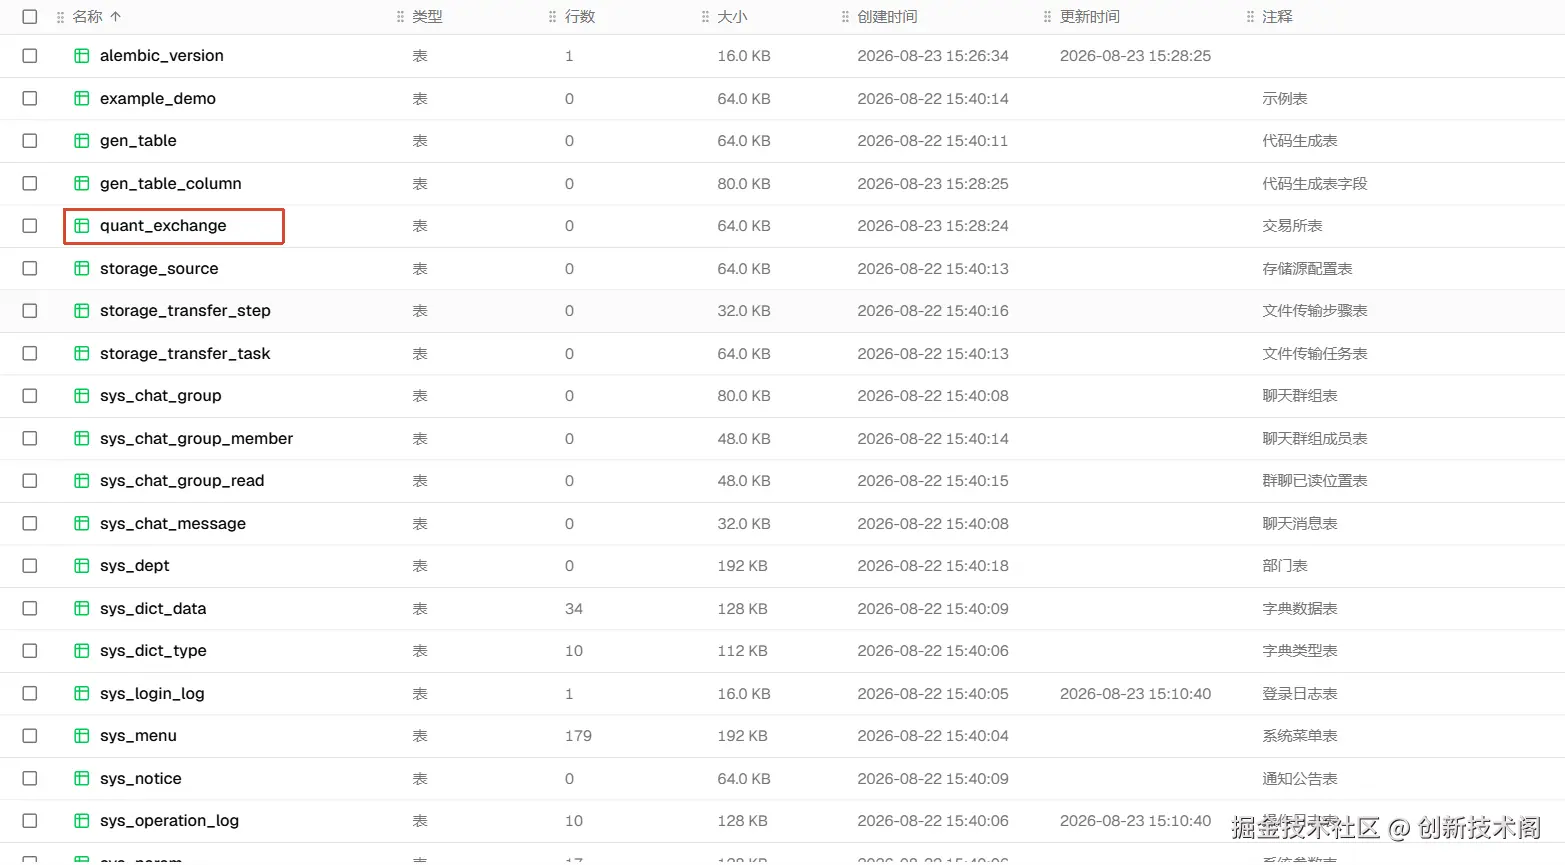Image resolution: width=1565 pixels, height=865 pixels.
Task: Select the gen_table row's table icon
Action: click(x=82, y=141)
